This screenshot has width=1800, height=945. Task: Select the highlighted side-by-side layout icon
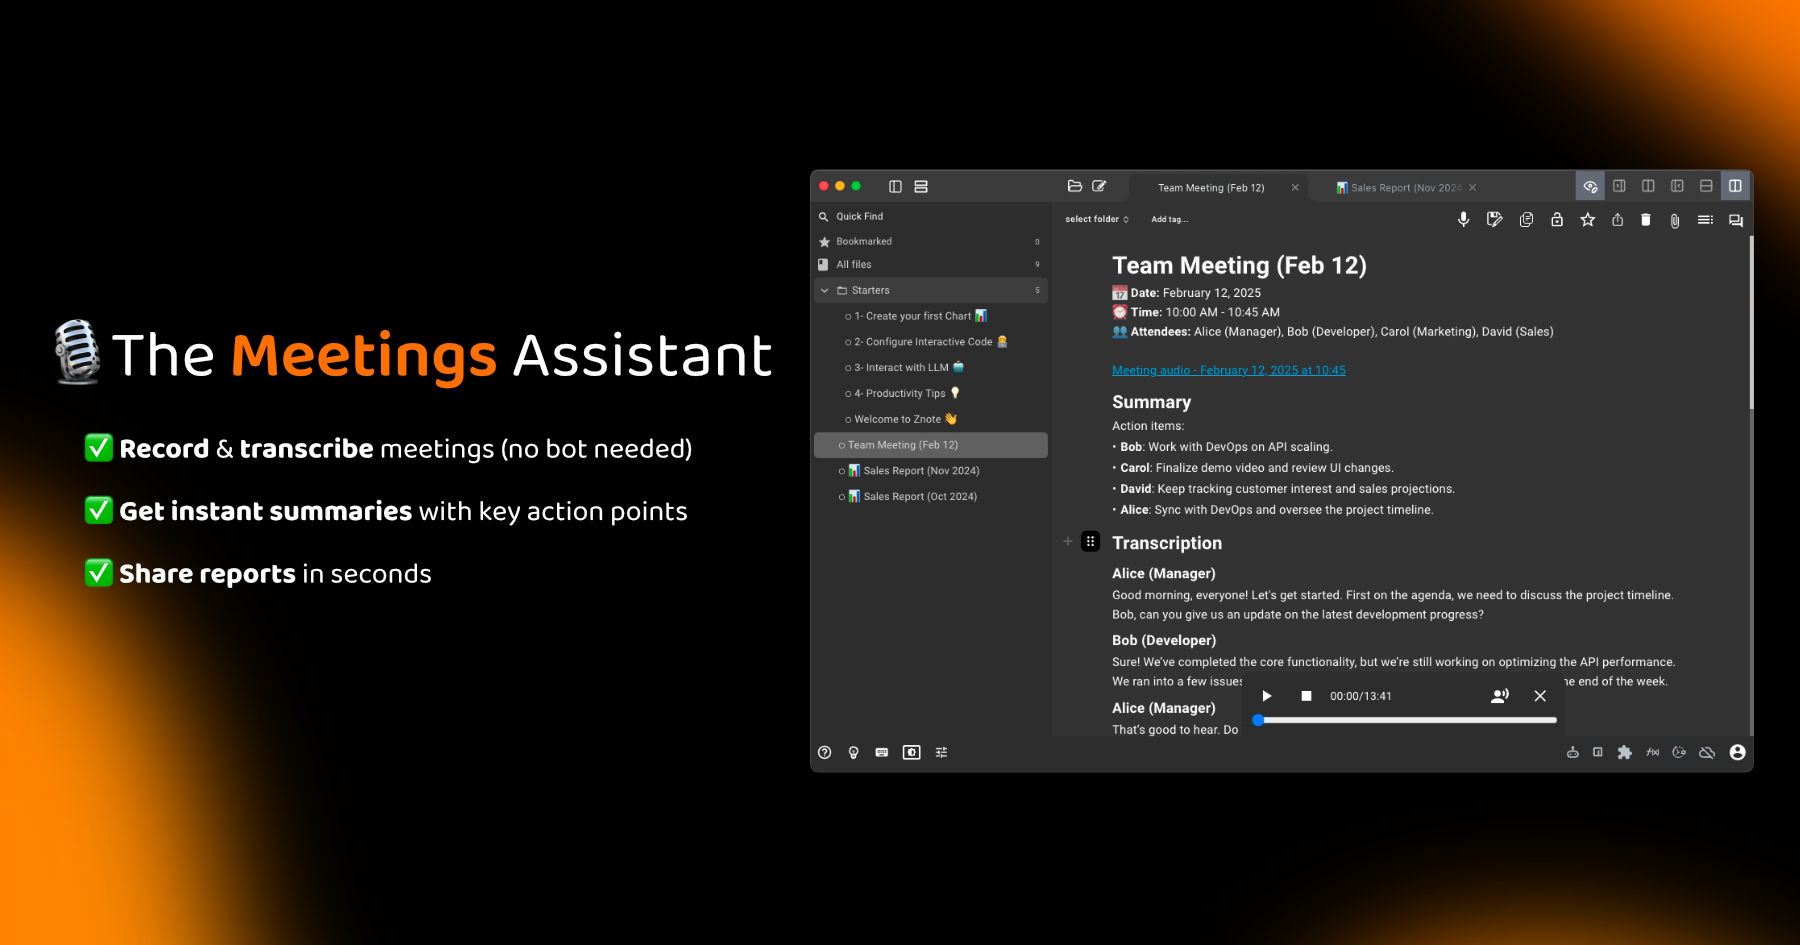pos(1735,186)
